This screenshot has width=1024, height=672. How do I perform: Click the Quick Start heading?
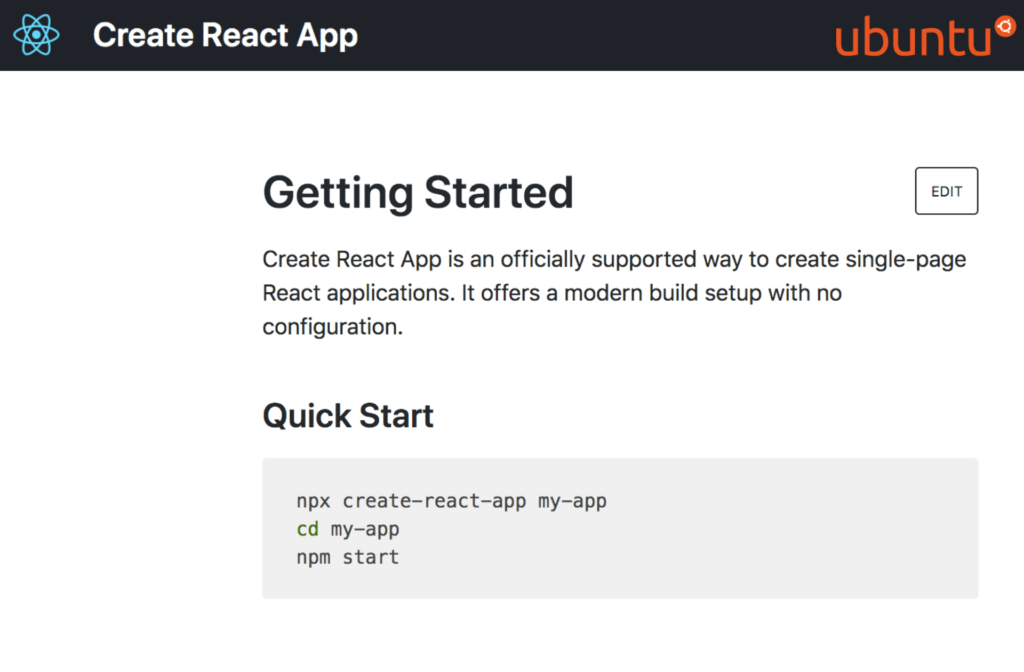[x=347, y=415]
